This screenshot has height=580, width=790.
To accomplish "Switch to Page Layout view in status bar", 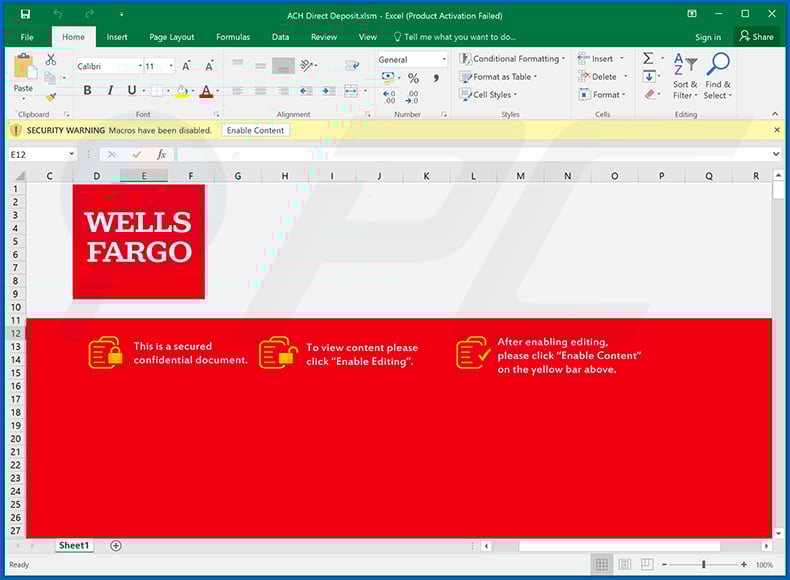I will click(x=625, y=565).
